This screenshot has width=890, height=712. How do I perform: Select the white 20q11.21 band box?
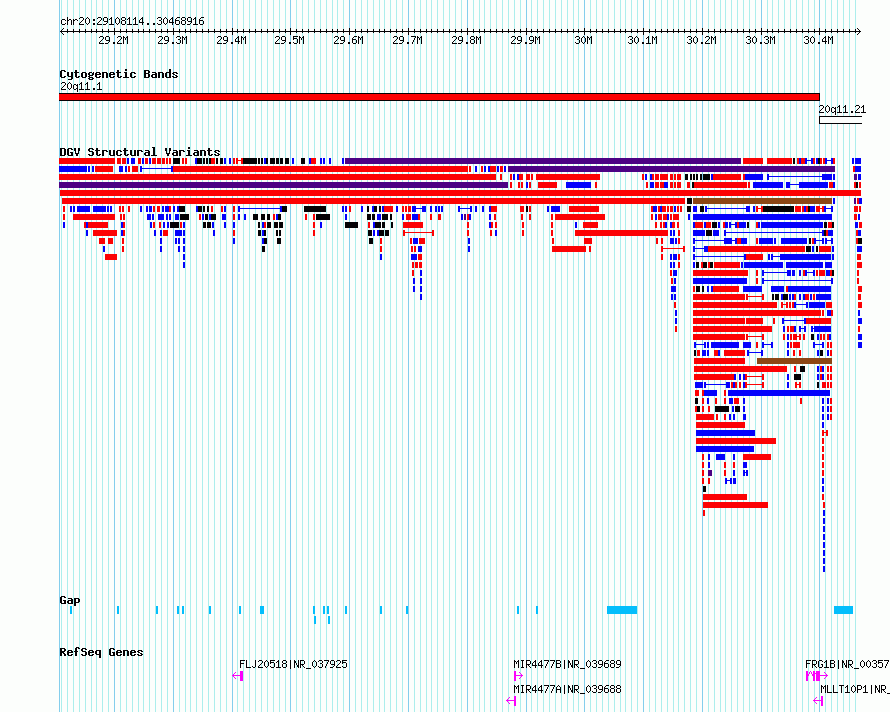(x=840, y=120)
